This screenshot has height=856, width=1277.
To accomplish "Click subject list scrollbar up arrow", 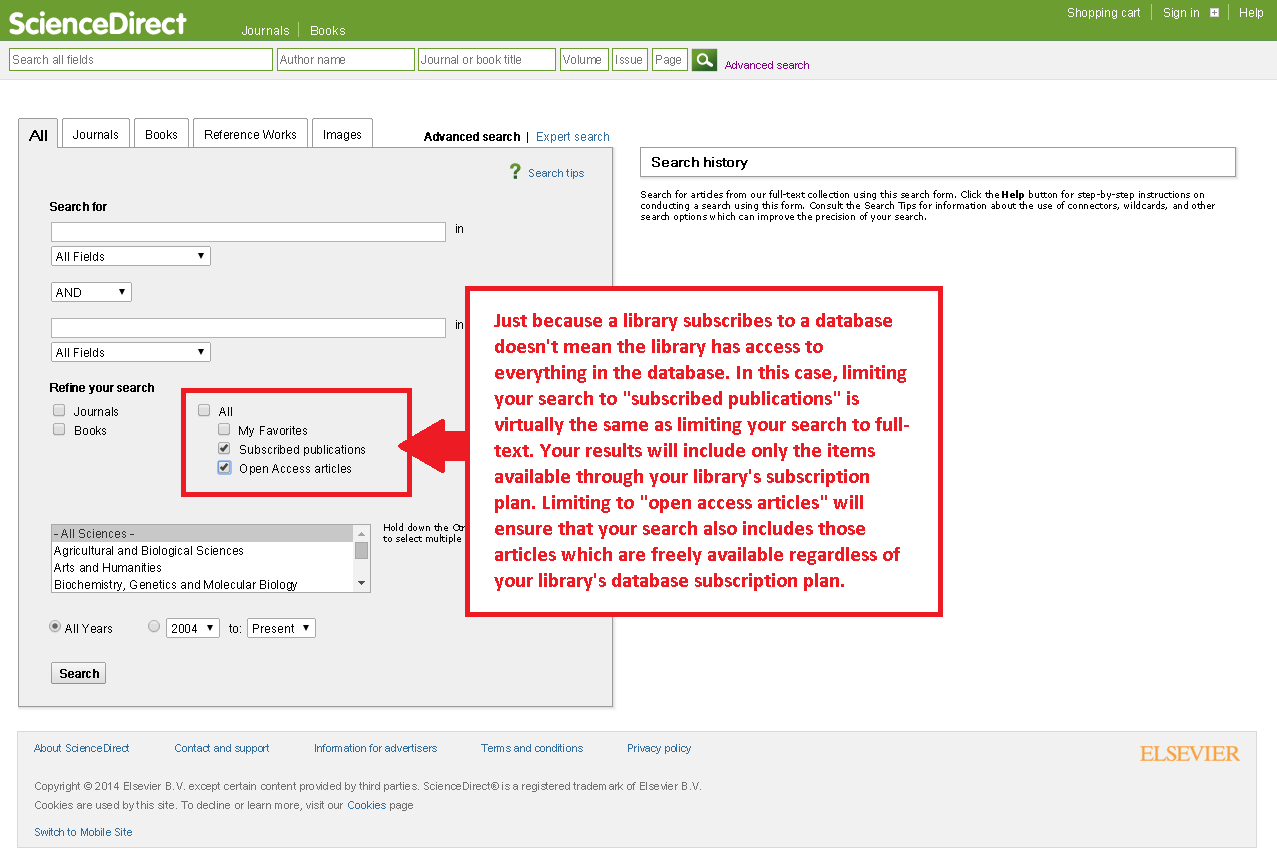I will pos(362,533).
